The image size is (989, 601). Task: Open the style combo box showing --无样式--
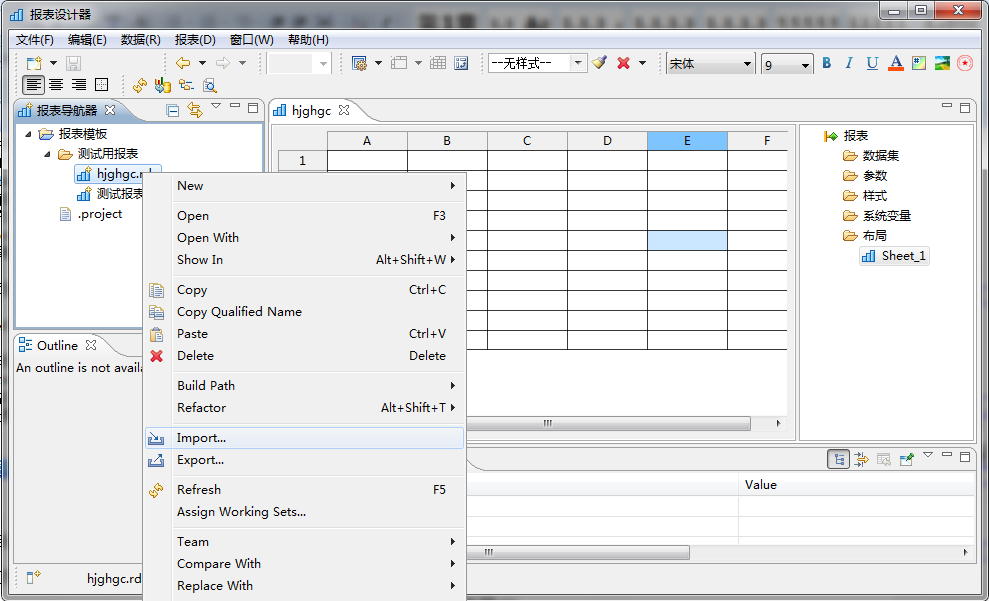pyautogui.click(x=537, y=63)
